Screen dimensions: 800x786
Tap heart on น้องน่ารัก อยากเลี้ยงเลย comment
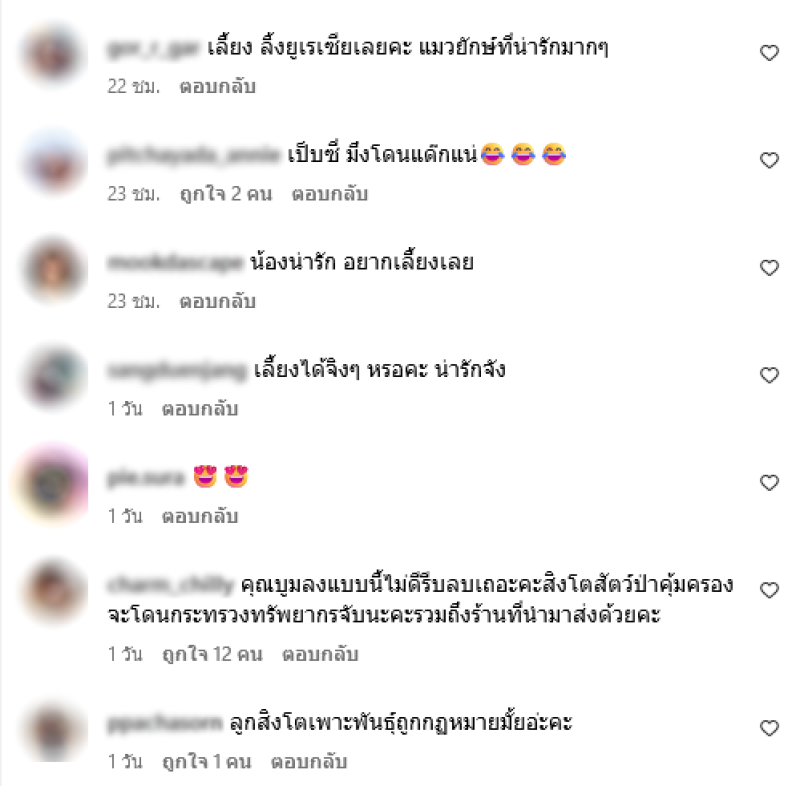(x=769, y=268)
